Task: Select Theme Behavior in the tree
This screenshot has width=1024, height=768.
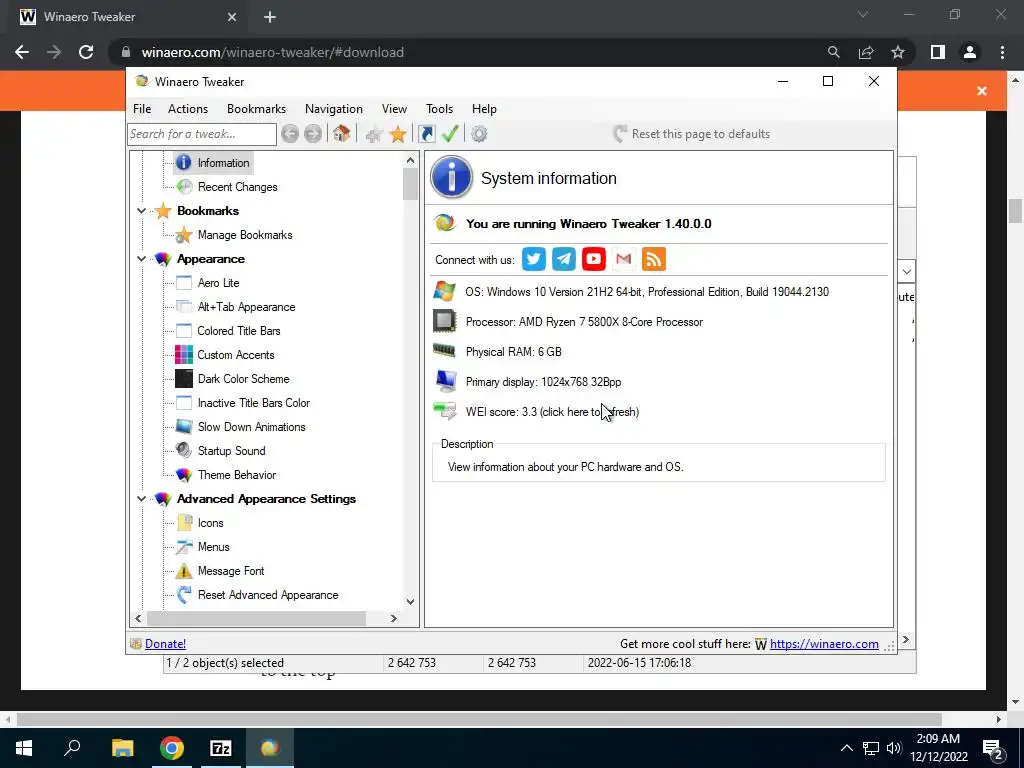Action: point(237,475)
